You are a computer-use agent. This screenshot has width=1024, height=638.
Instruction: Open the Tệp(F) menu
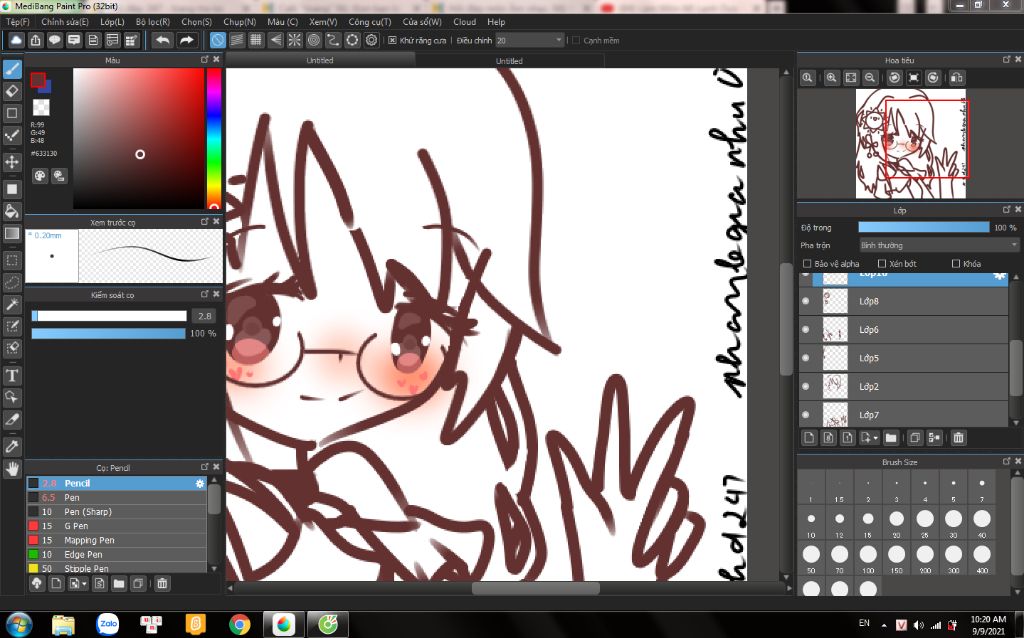18,22
